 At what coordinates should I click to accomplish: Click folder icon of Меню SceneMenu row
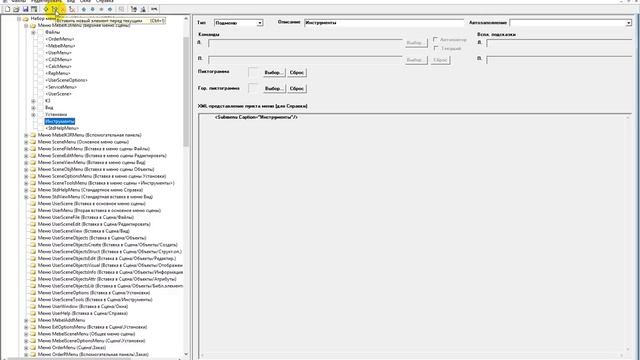pos(33,142)
